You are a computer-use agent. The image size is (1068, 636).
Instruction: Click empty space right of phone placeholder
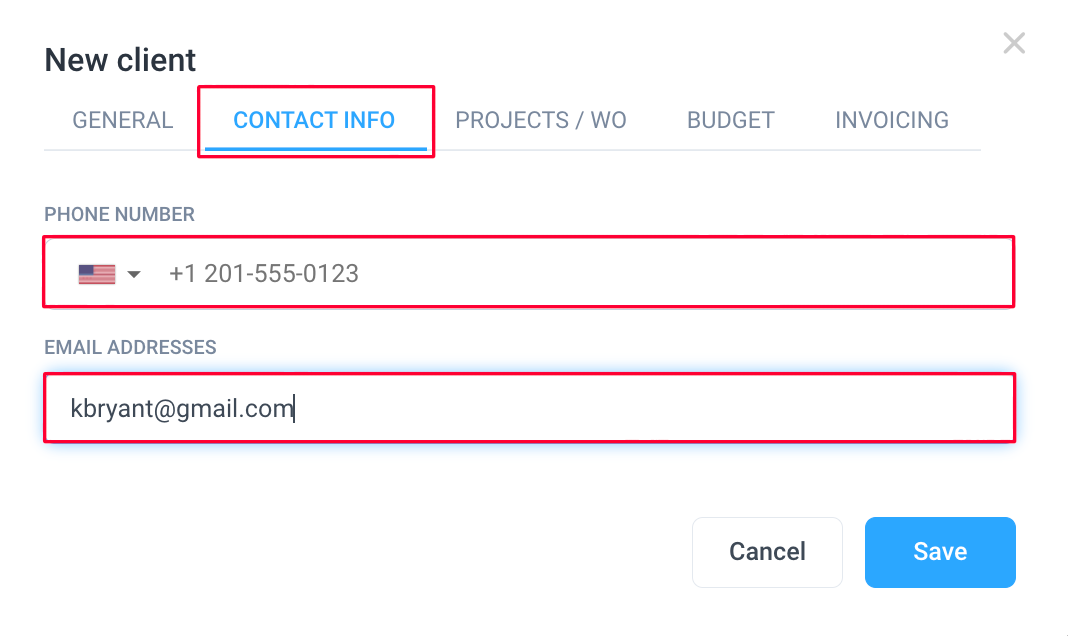point(681,274)
